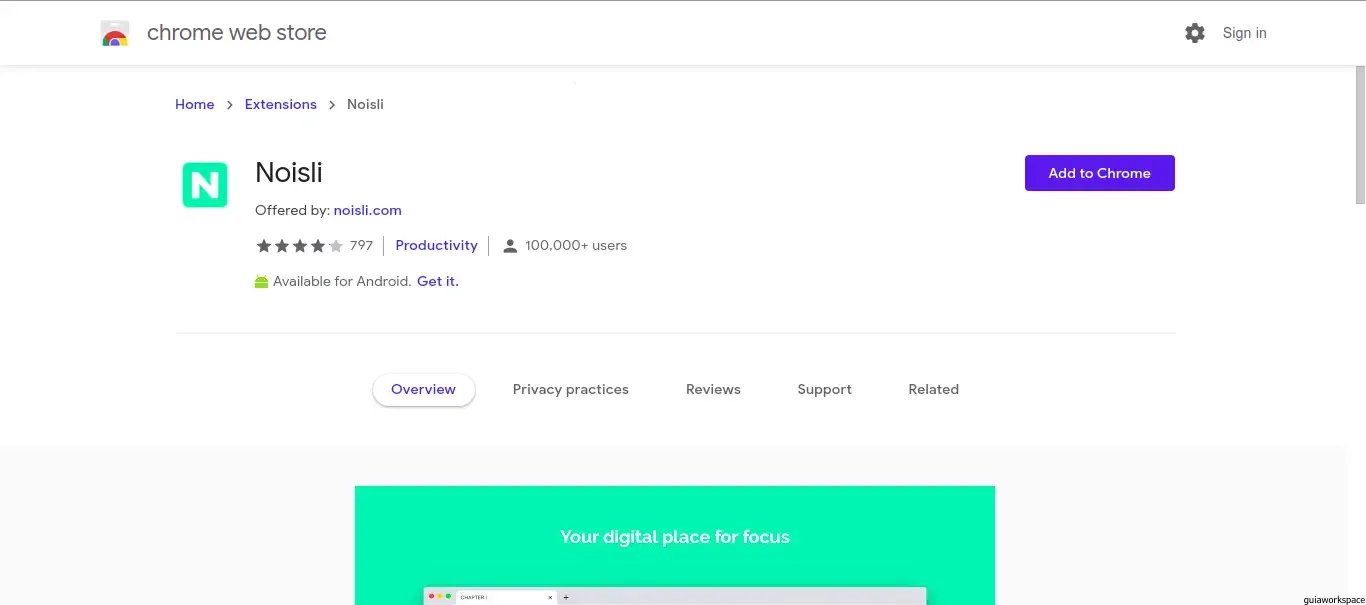Image resolution: width=1366 pixels, height=605 pixels.
Task: Add Noisli to Chrome
Action: point(1100,173)
